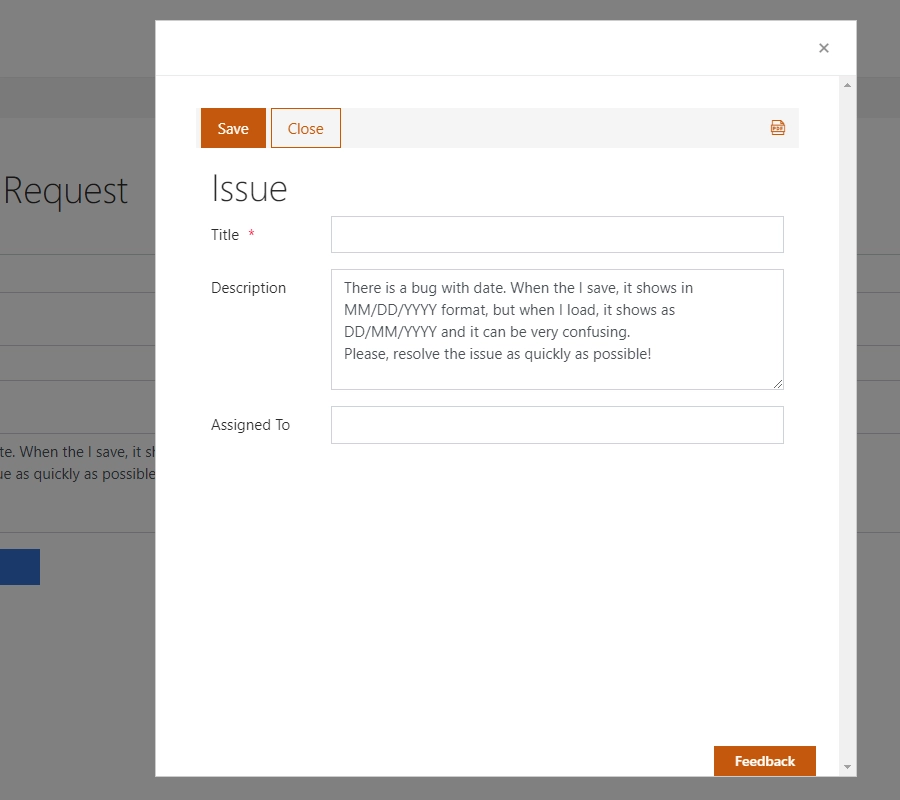Click the Assigned To label
The width and height of the screenshot is (900, 800).
[250, 425]
